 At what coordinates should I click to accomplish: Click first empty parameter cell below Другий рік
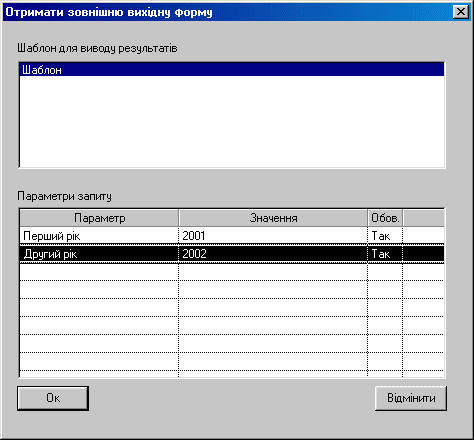pos(99,272)
